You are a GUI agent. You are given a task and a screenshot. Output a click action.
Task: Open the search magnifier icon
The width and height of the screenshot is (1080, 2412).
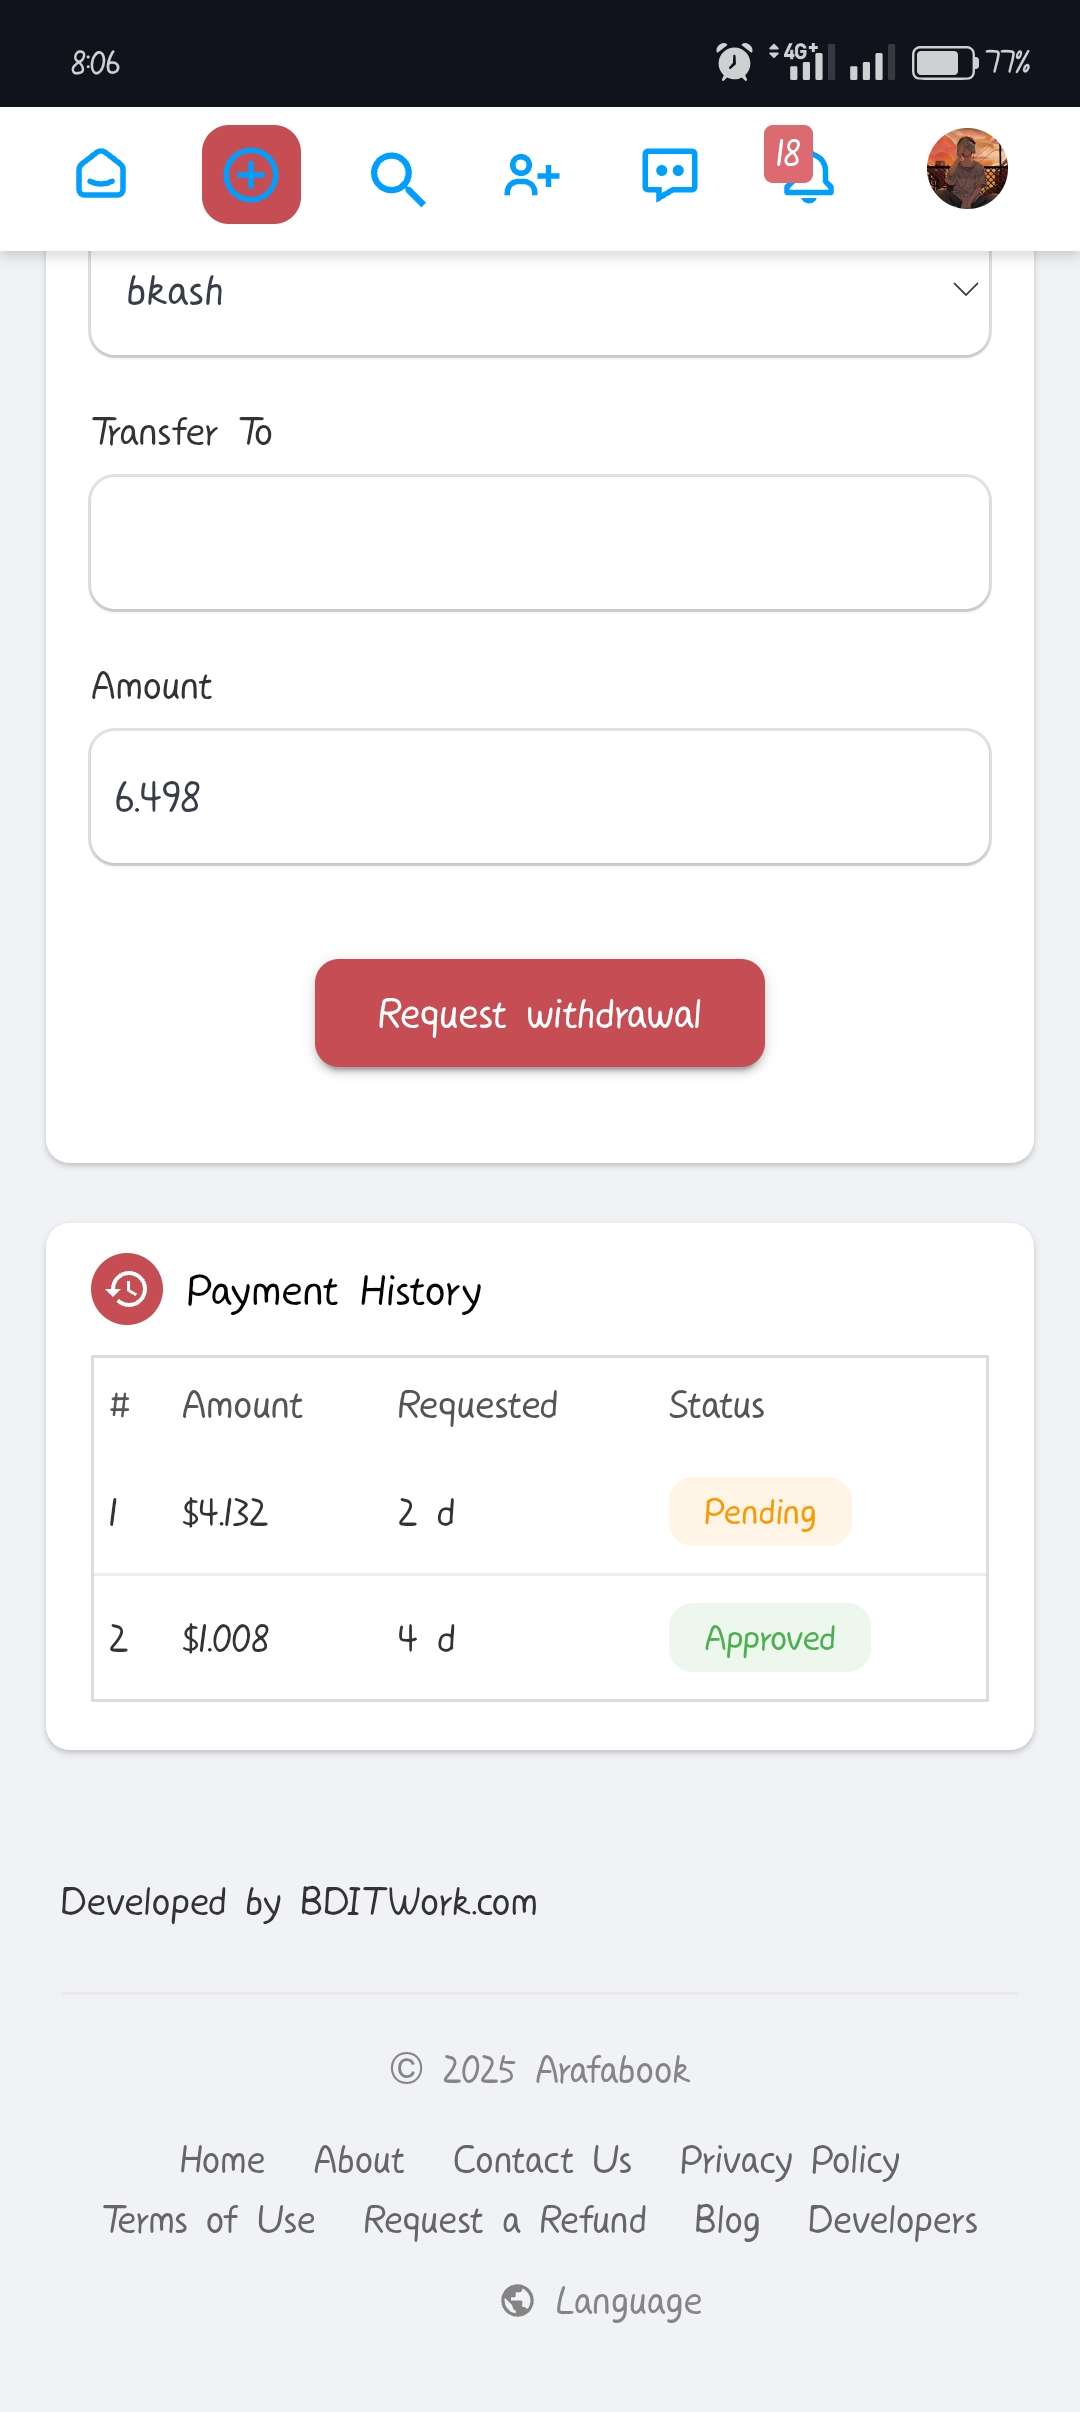pyautogui.click(x=397, y=178)
